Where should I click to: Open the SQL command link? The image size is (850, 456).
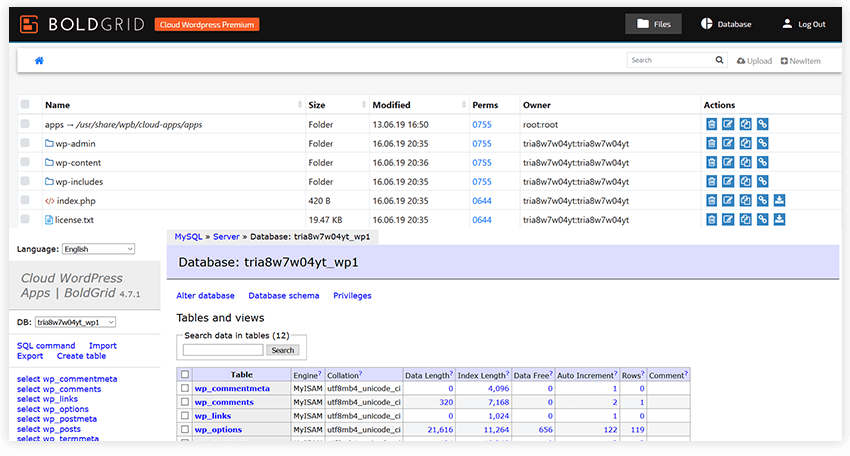tap(46, 345)
